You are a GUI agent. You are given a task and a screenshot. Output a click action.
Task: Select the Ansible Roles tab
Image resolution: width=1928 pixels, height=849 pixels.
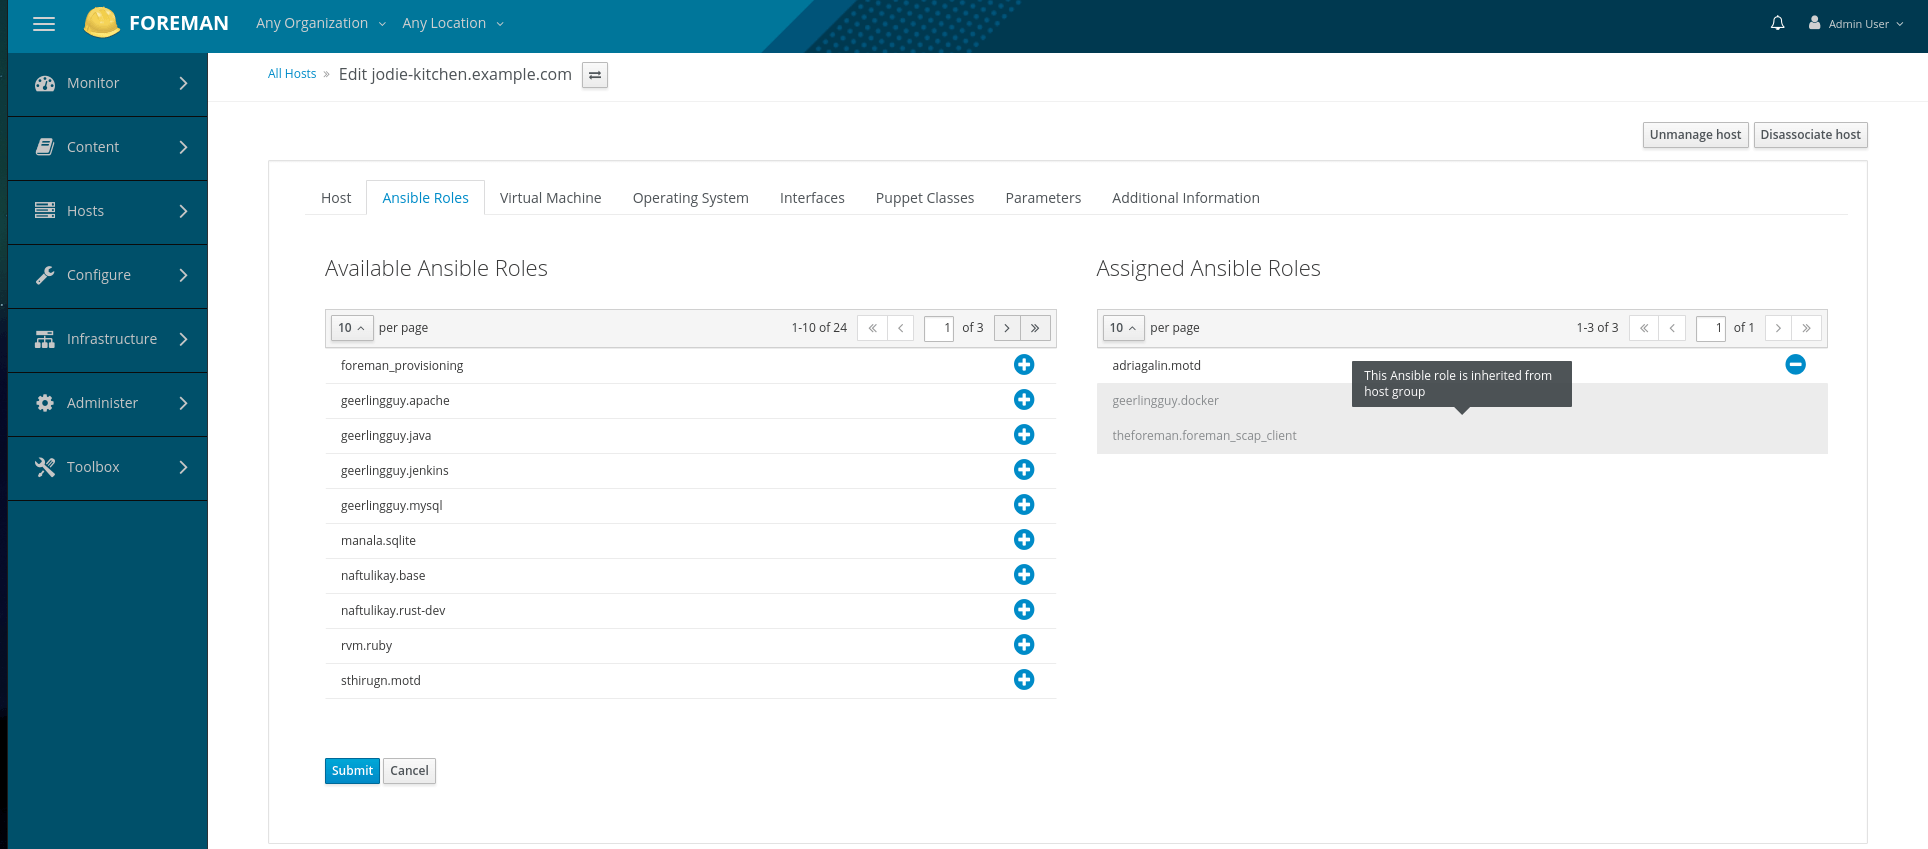coord(426,198)
